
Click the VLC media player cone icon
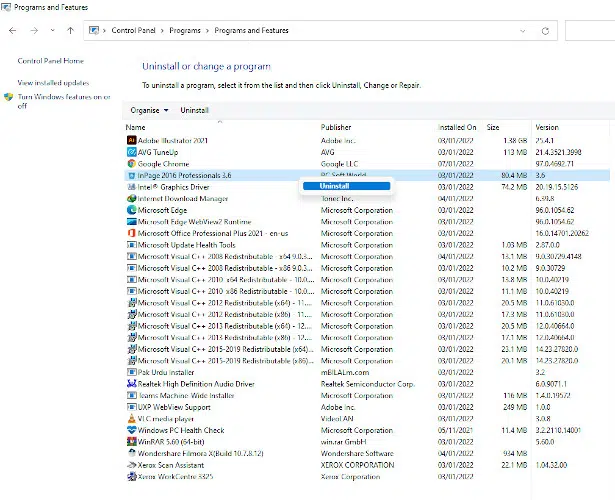(x=132, y=418)
